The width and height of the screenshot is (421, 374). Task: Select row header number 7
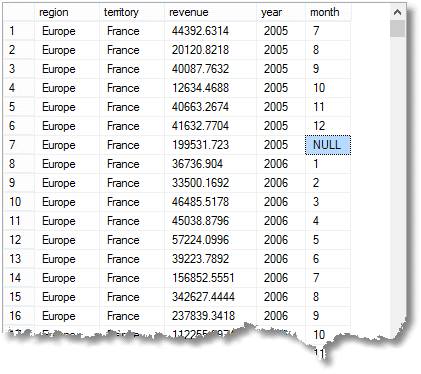pos(19,145)
